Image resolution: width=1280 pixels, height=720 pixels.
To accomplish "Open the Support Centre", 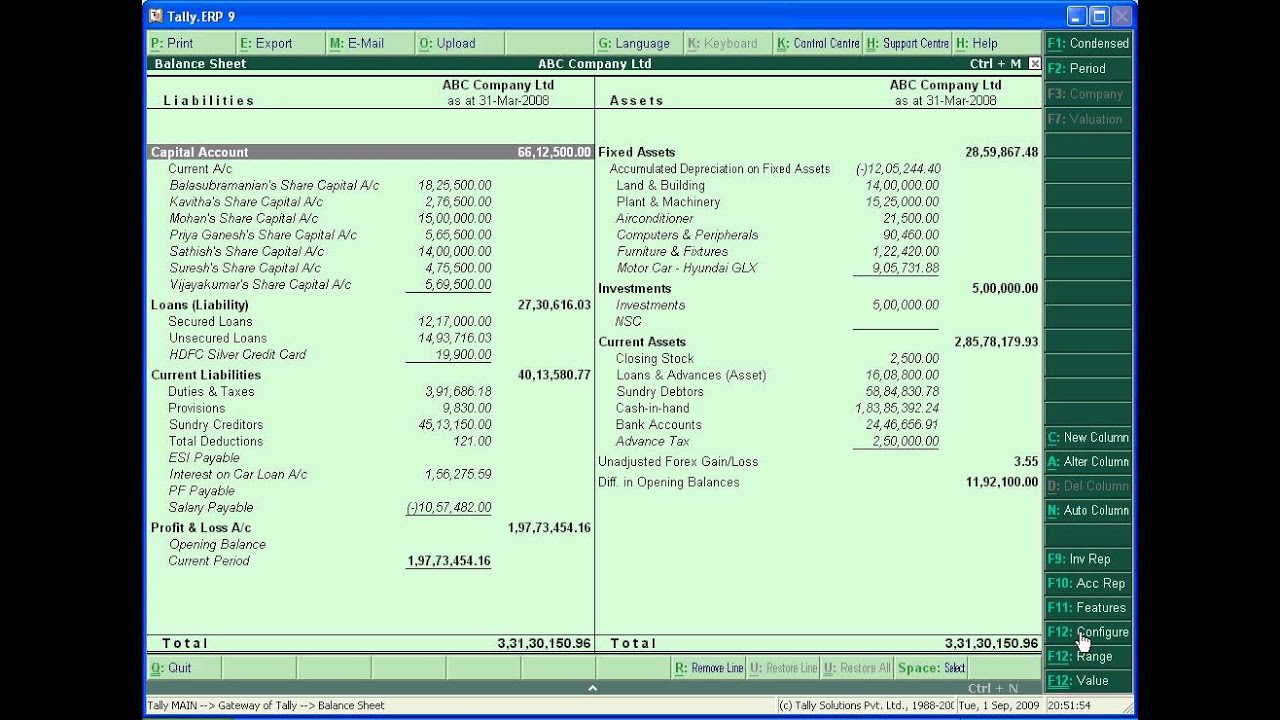I will click(908, 43).
